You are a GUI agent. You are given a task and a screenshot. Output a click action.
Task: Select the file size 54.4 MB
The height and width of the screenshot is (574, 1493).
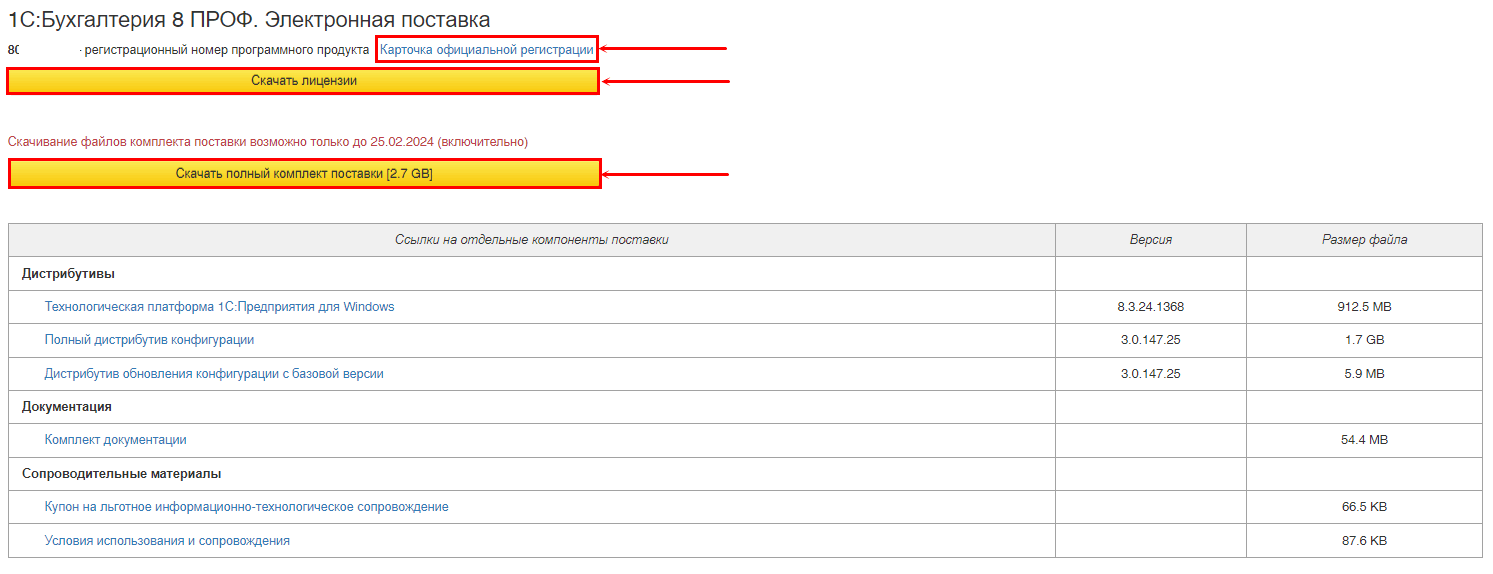[1364, 440]
